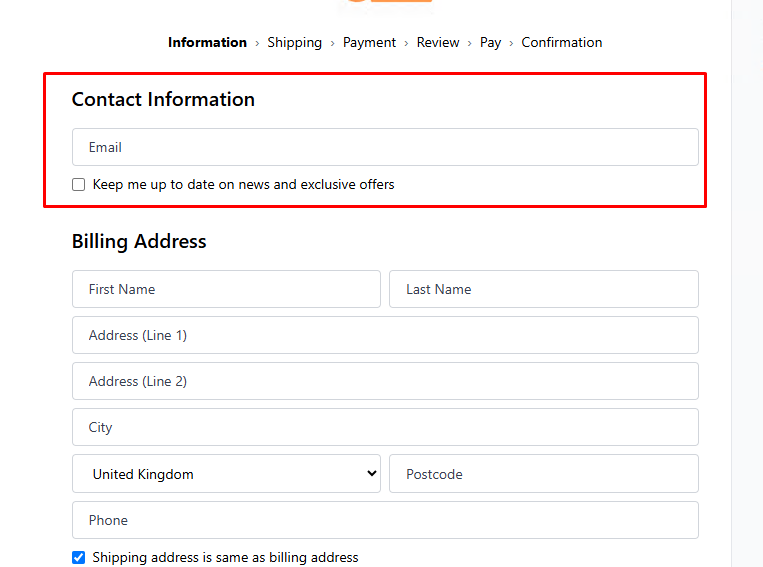Focus the Address (Line 2) field
The width and height of the screenshot is (763, 567).
385,381
